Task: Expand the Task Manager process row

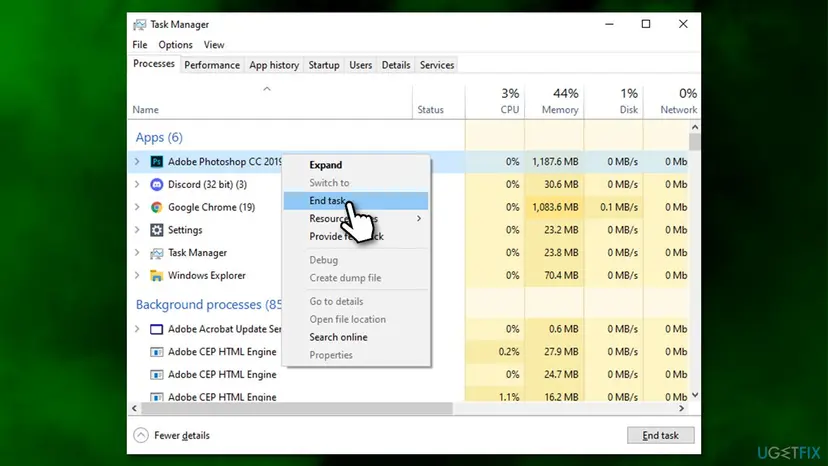Action: tap(137, 253)
